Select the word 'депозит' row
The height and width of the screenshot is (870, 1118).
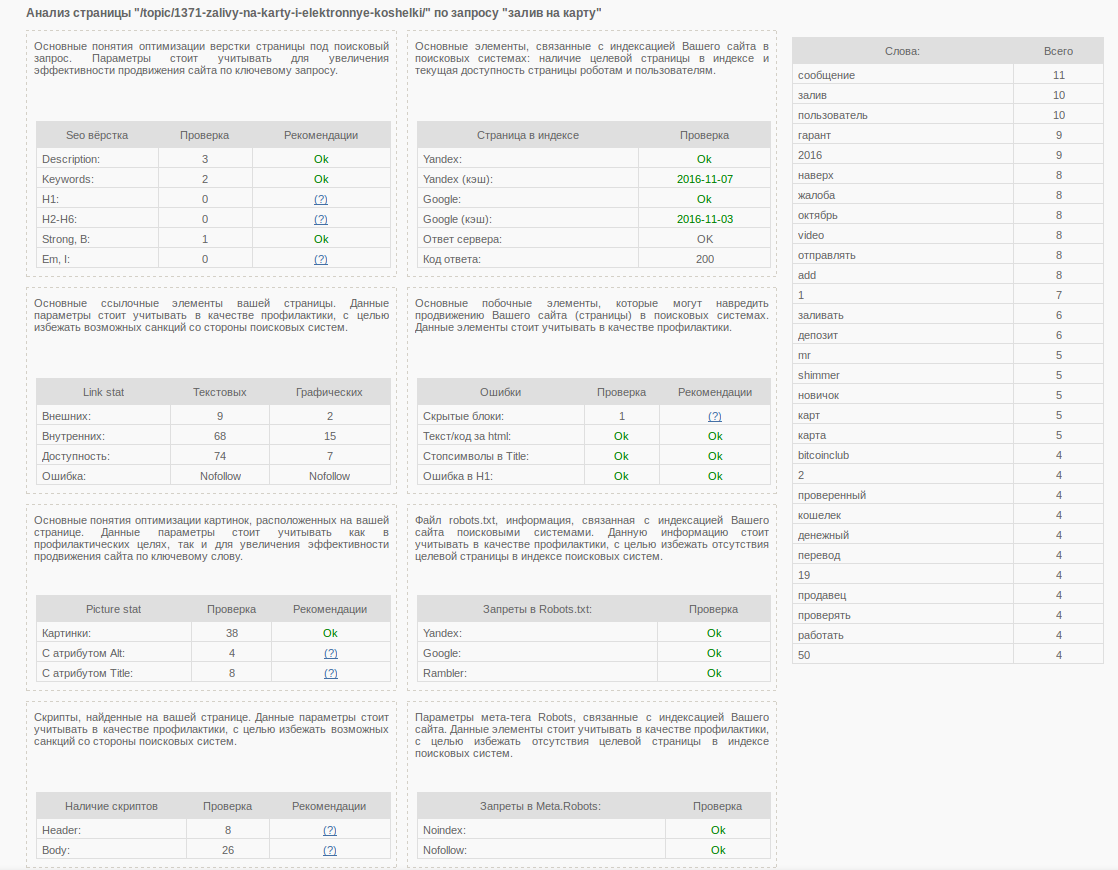tap(948, 334)
